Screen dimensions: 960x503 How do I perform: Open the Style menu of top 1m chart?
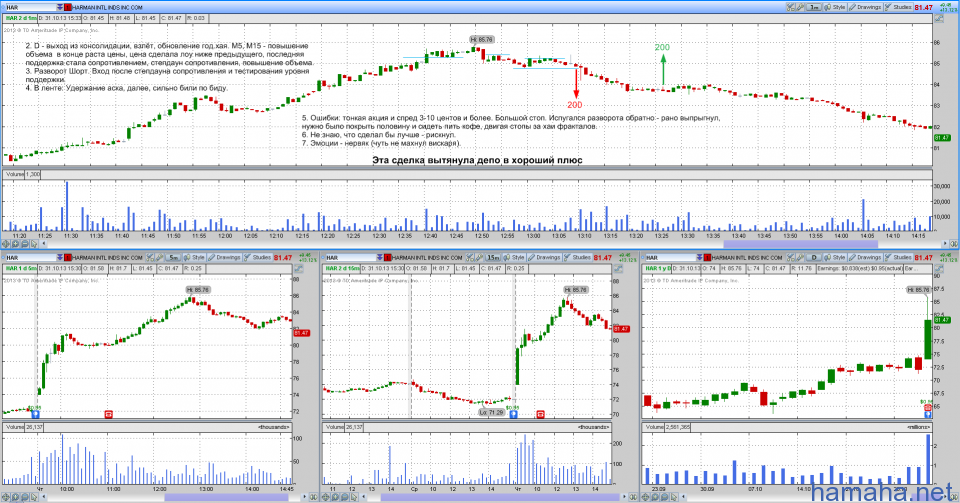point(835,7)
